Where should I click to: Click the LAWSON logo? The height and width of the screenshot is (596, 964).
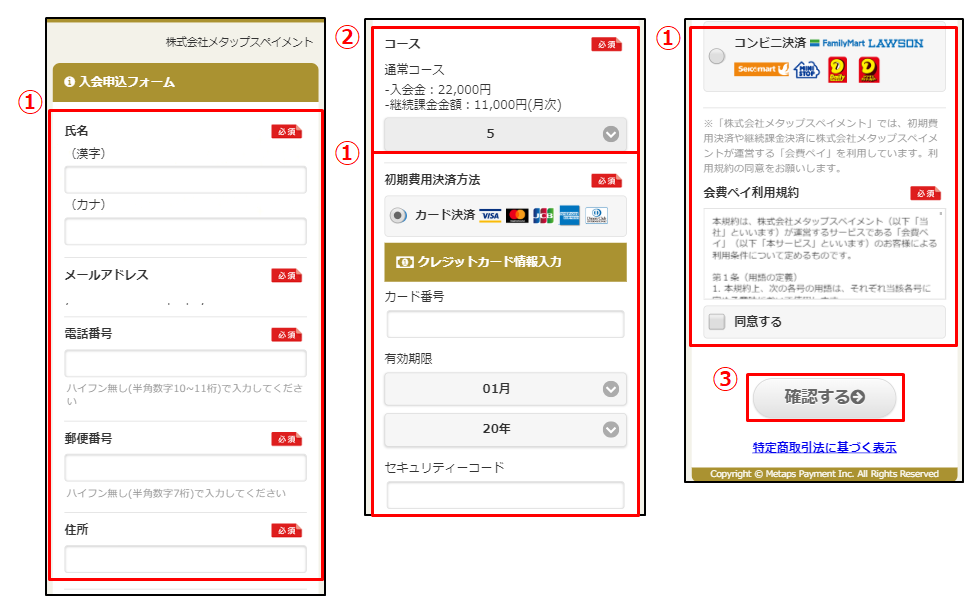[895, 43]
